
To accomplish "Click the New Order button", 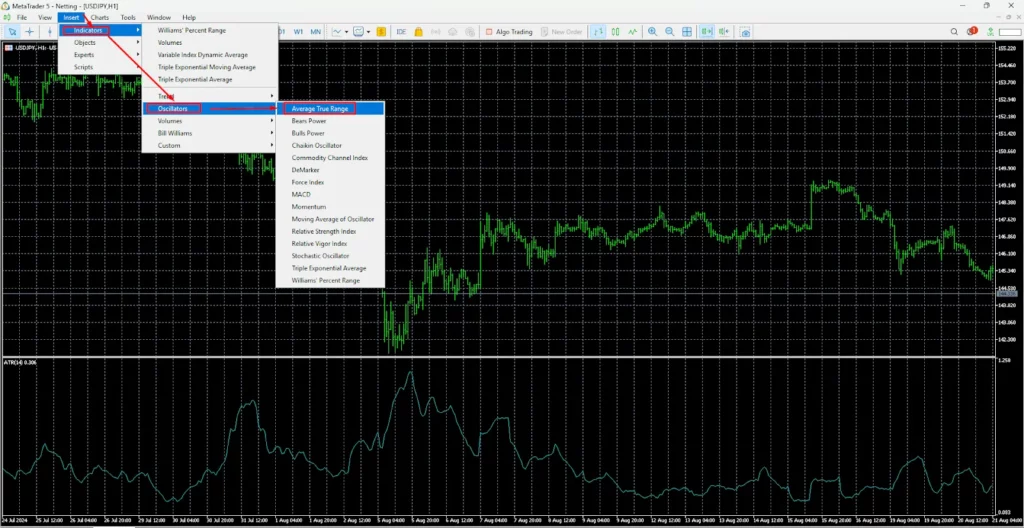I will tap(560, 31).
